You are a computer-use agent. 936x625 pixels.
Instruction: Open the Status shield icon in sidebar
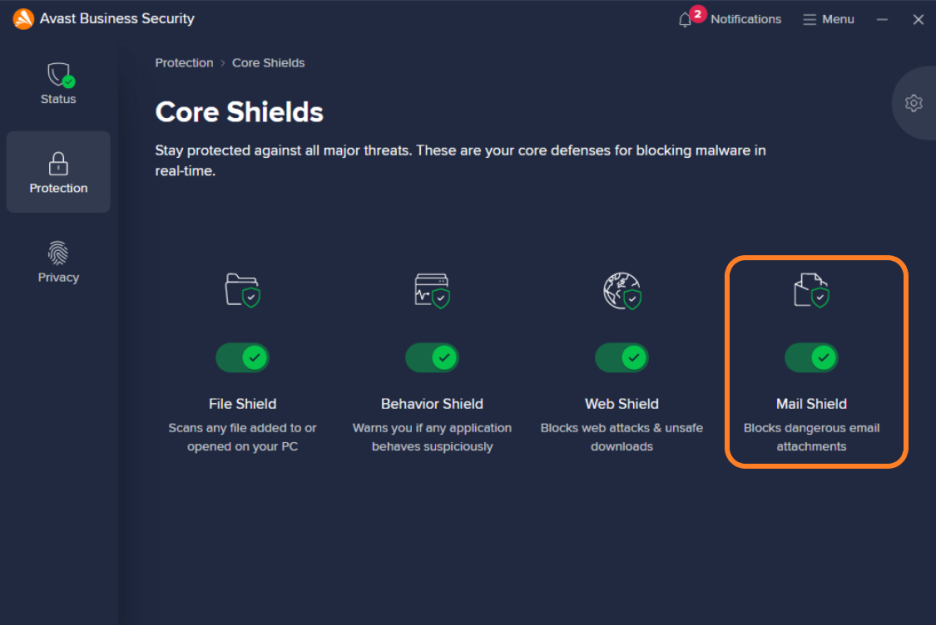pos(60,75)
